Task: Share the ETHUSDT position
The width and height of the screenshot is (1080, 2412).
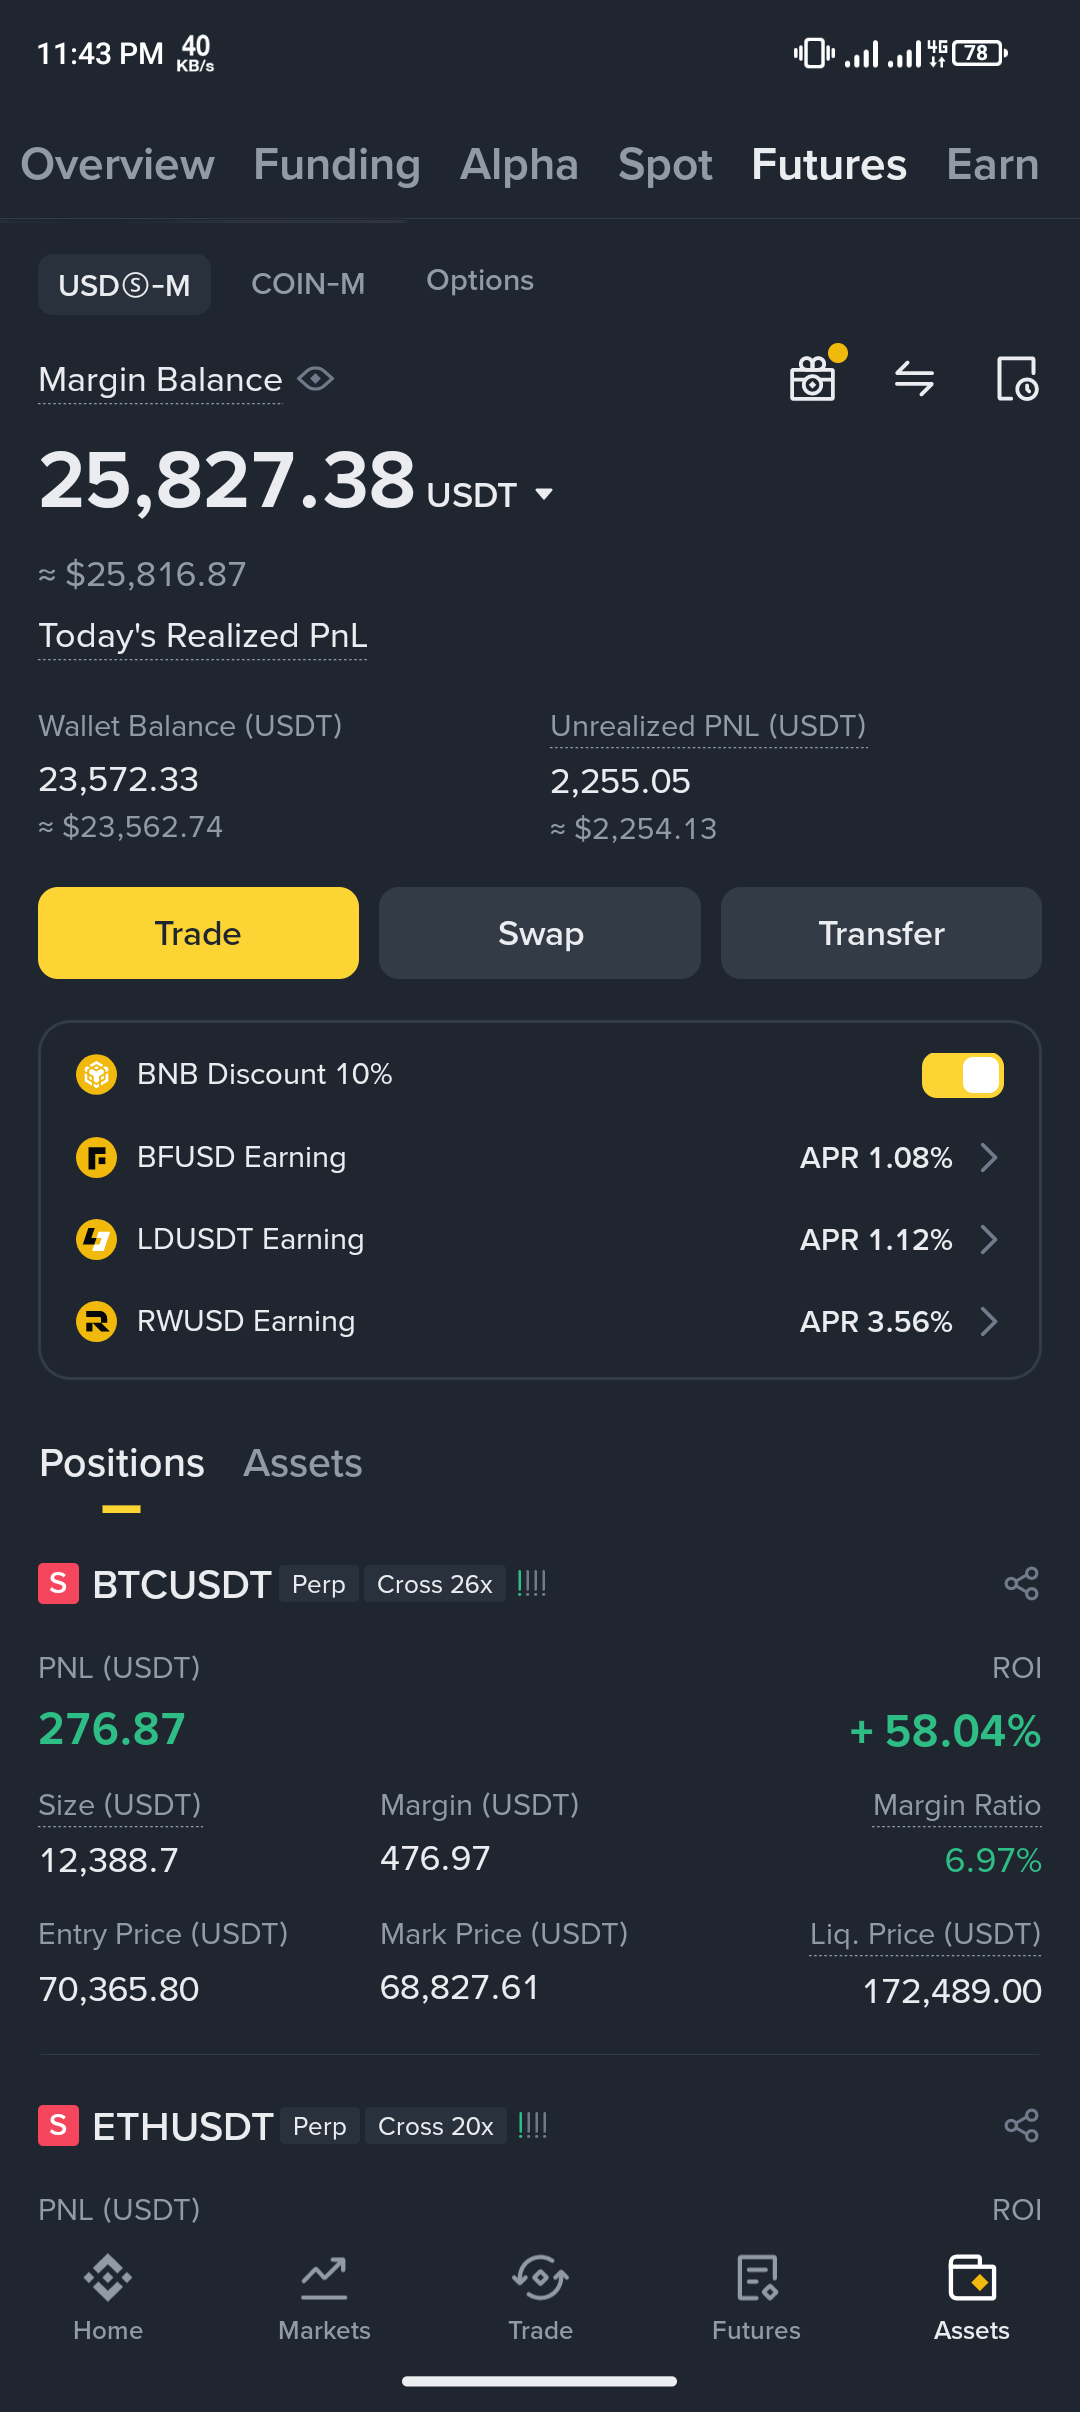Action: [x=1021, y=2125]
